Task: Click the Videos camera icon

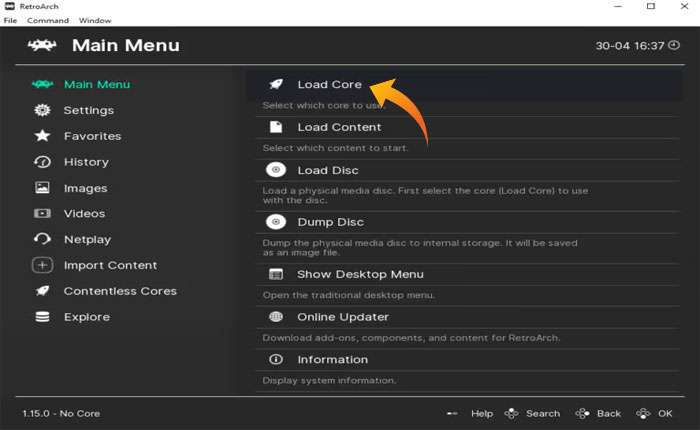Action: (42, 214)
